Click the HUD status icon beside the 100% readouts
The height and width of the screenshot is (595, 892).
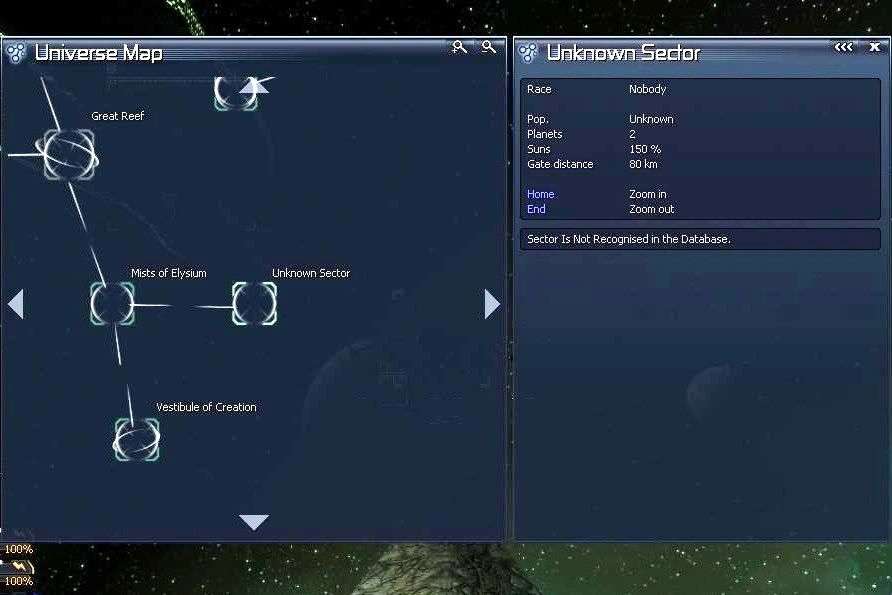point(22,566)
